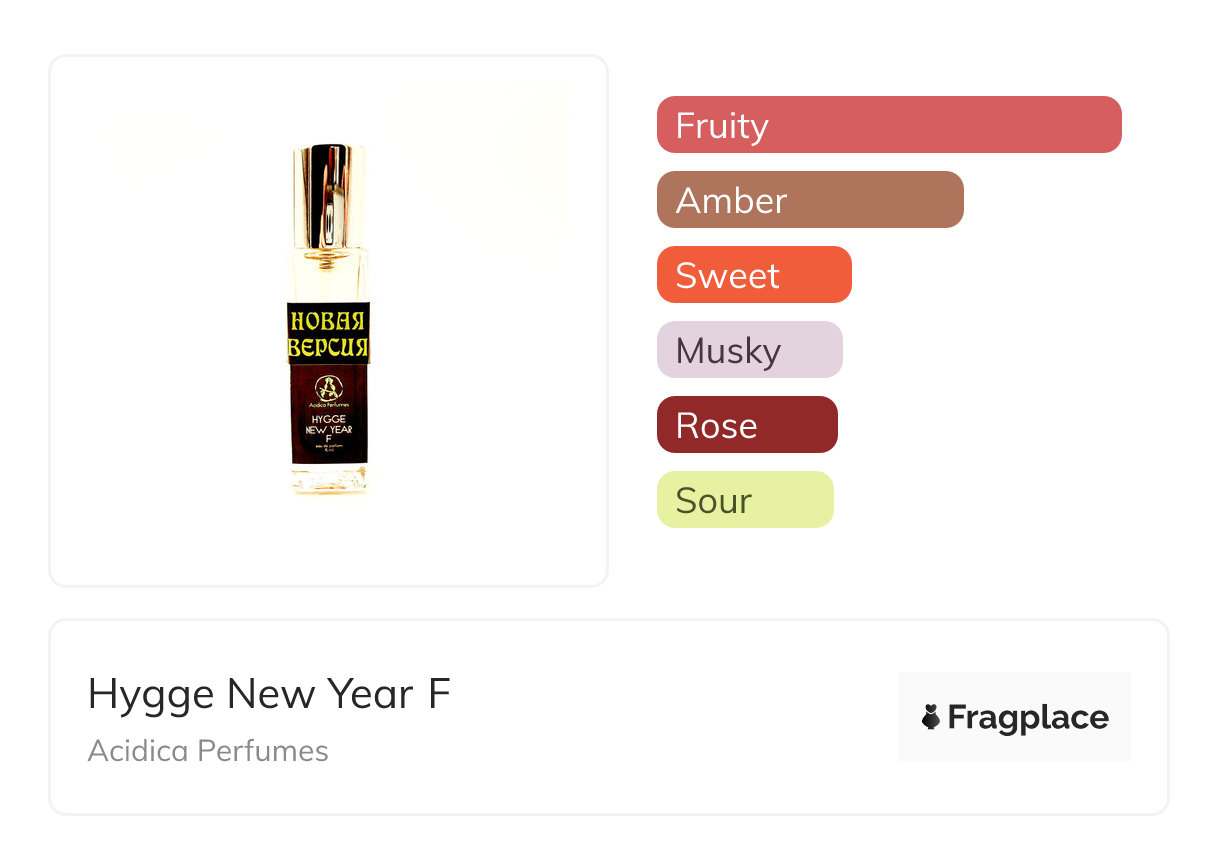Click the 'Musky' label text
Image resolution: width=1218 pixels, height=864 pixels.
click(728, 351)
